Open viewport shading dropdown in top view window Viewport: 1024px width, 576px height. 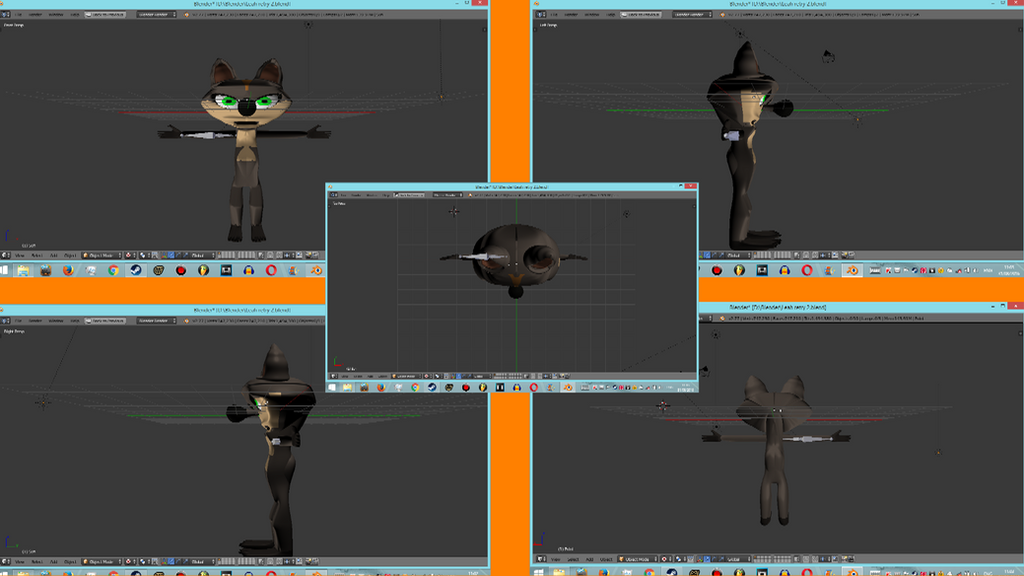pyautogui.click(x=426, y=376)
